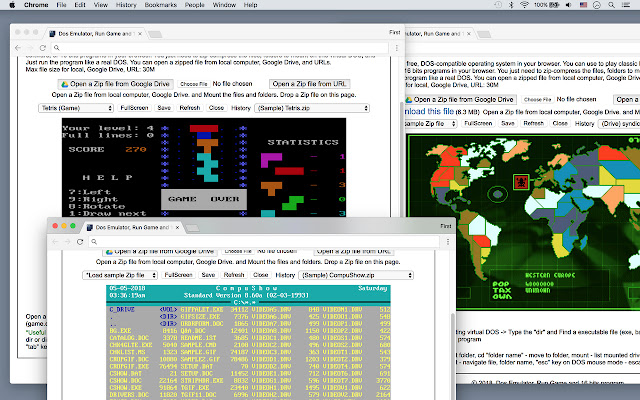
Task: Click Choose File in the Tetris window
Action: pos(193,84)
